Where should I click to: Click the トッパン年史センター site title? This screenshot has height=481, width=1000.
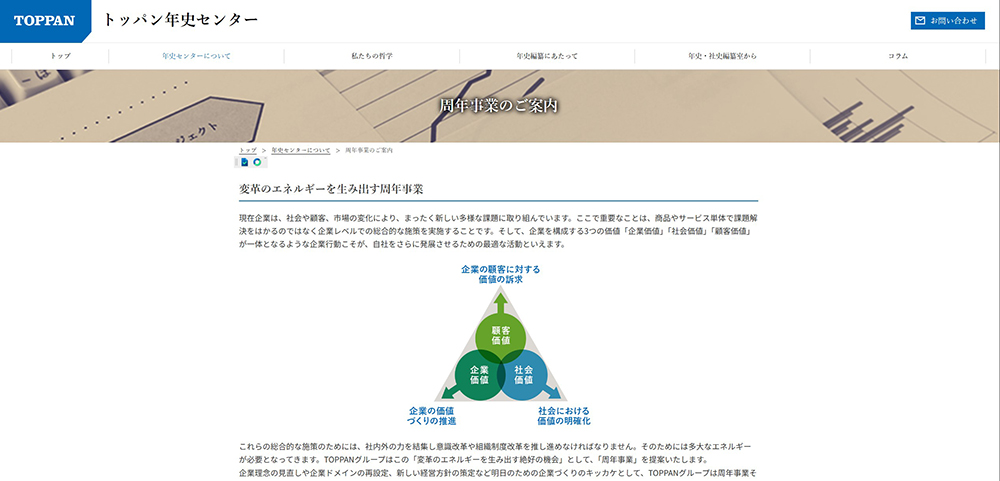click(x=180, y=20)
